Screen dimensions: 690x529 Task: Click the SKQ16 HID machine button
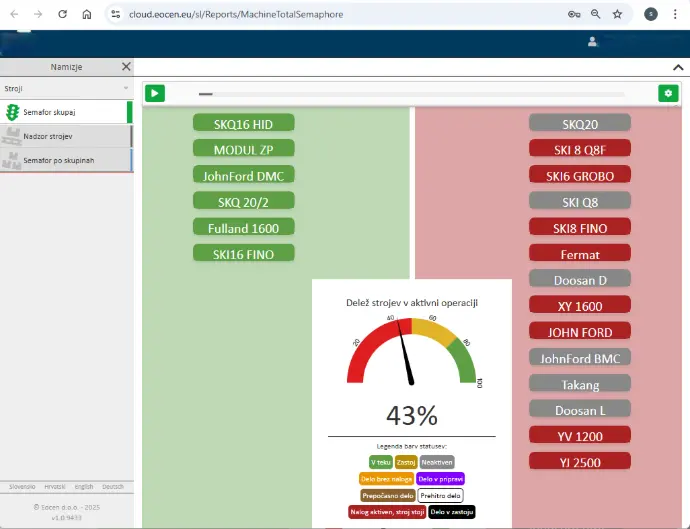coord(243,124)
